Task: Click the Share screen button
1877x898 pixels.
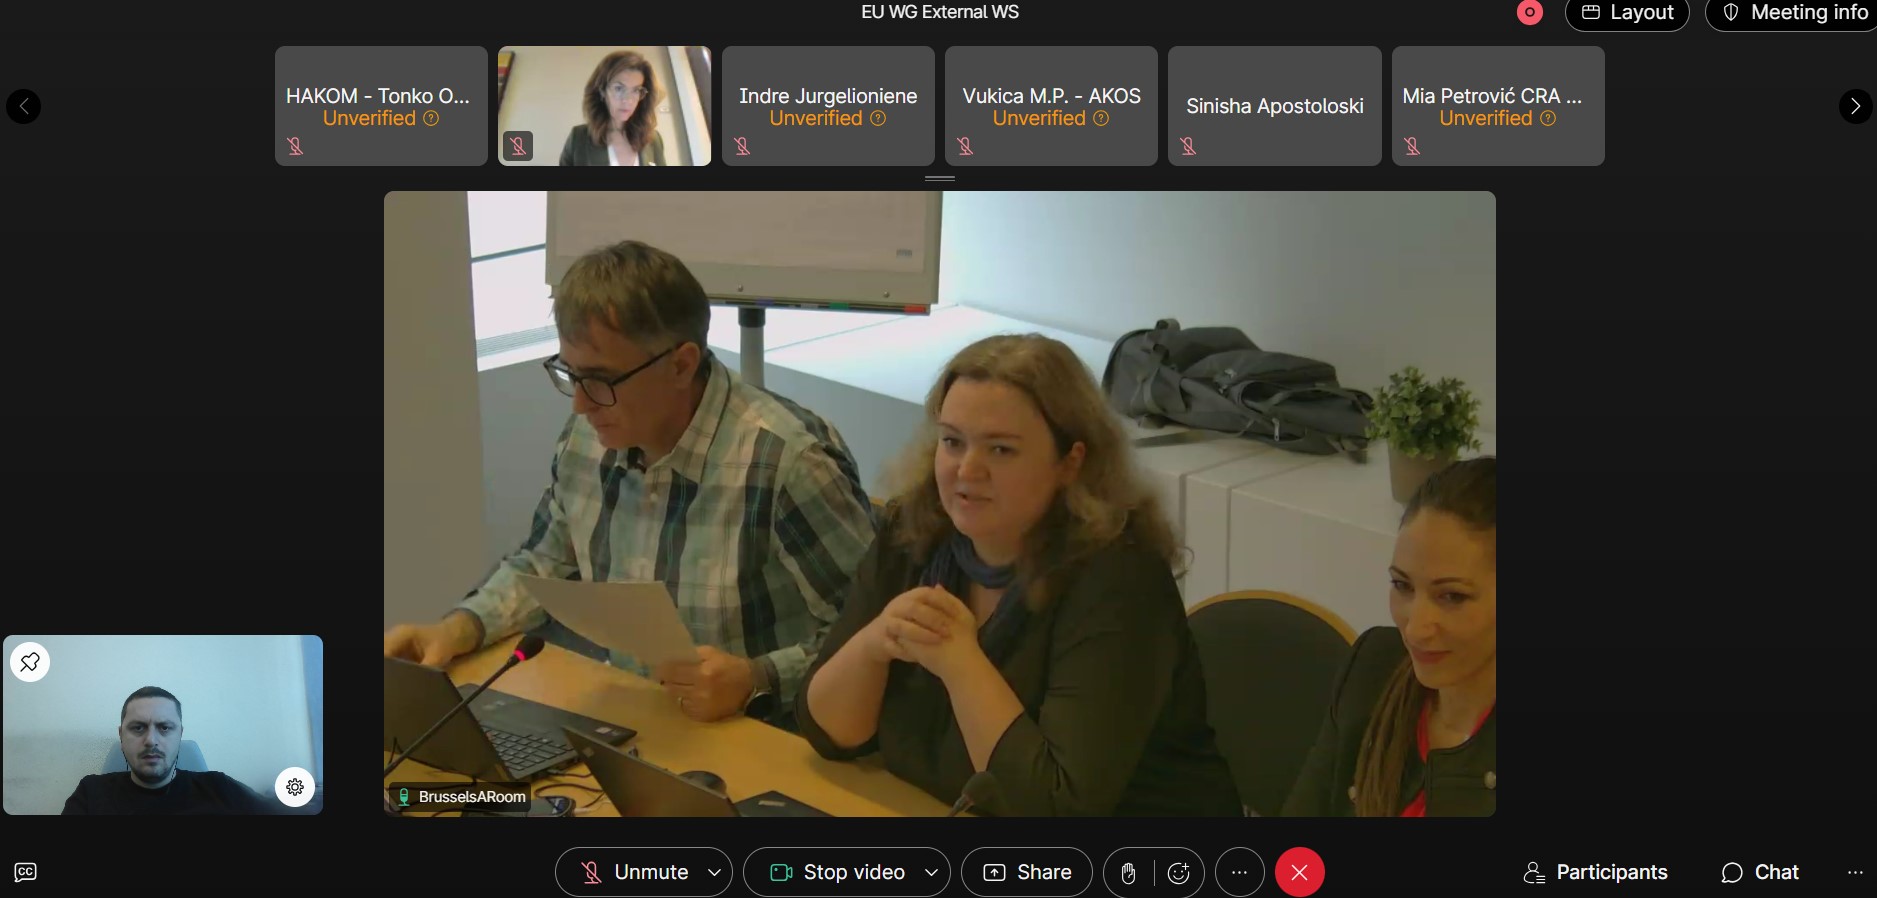Action: point(1027,872)
